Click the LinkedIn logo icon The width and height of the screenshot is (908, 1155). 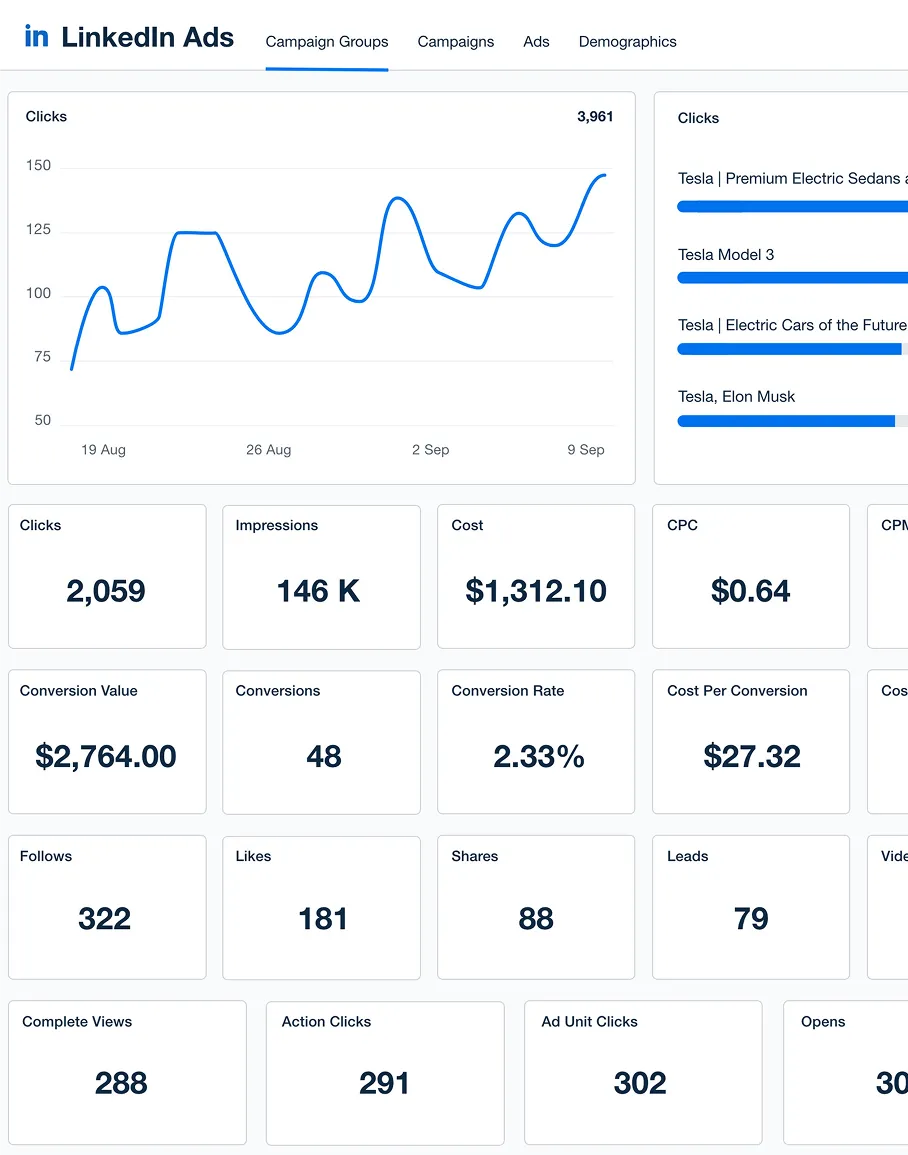36,36
